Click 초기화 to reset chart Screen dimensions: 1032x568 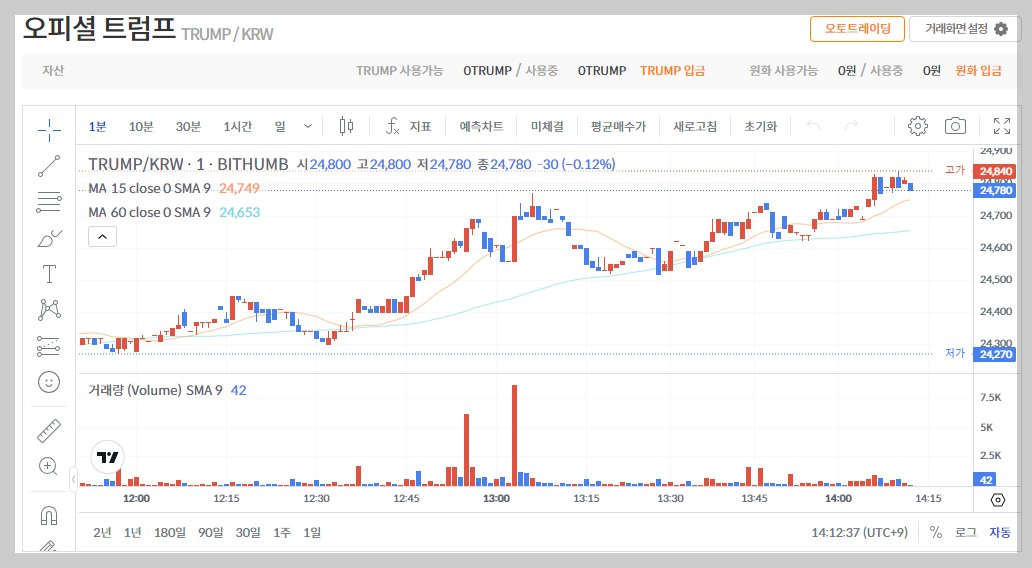[760, 126]
